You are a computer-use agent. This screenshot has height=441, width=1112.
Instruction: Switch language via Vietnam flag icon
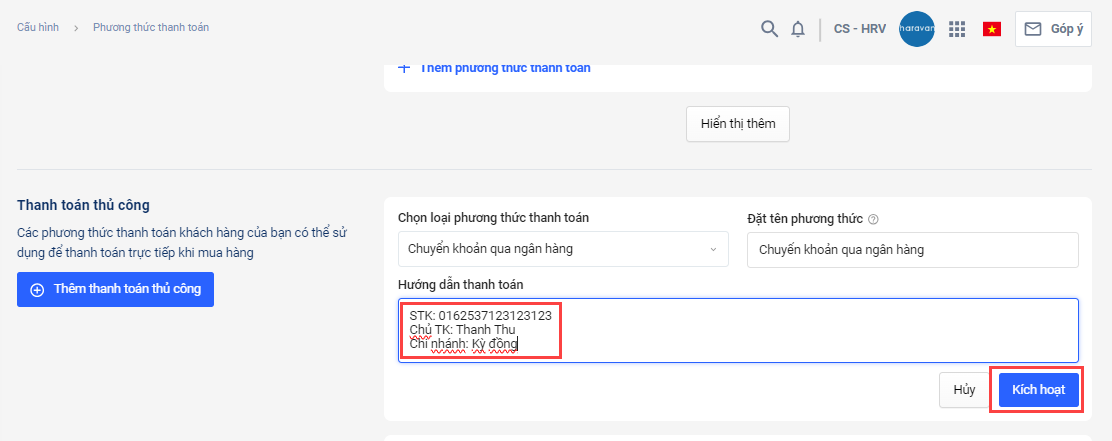pos(992,29)
